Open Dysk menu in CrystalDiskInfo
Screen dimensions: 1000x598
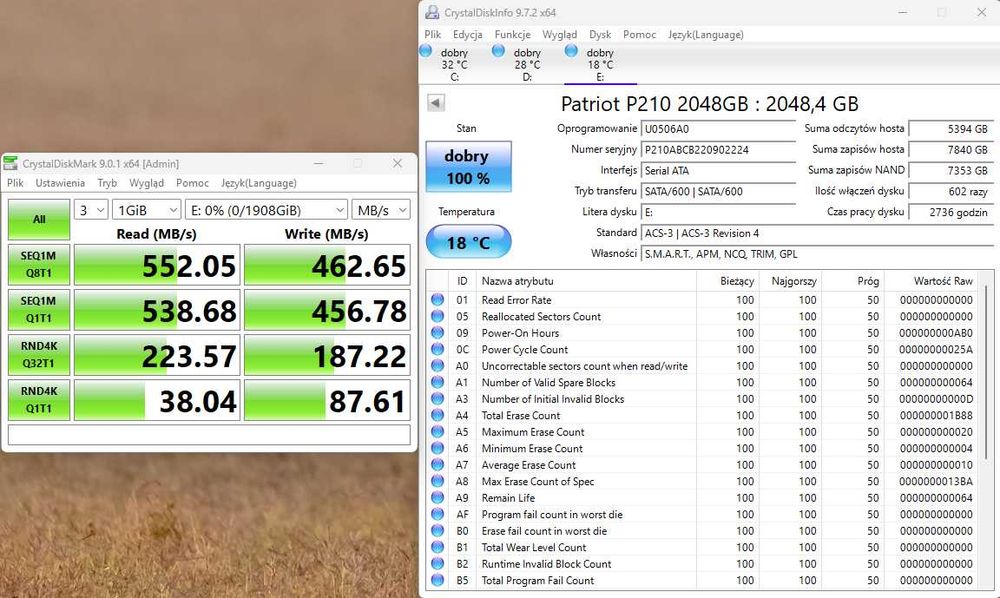click(x=600, y=34)
